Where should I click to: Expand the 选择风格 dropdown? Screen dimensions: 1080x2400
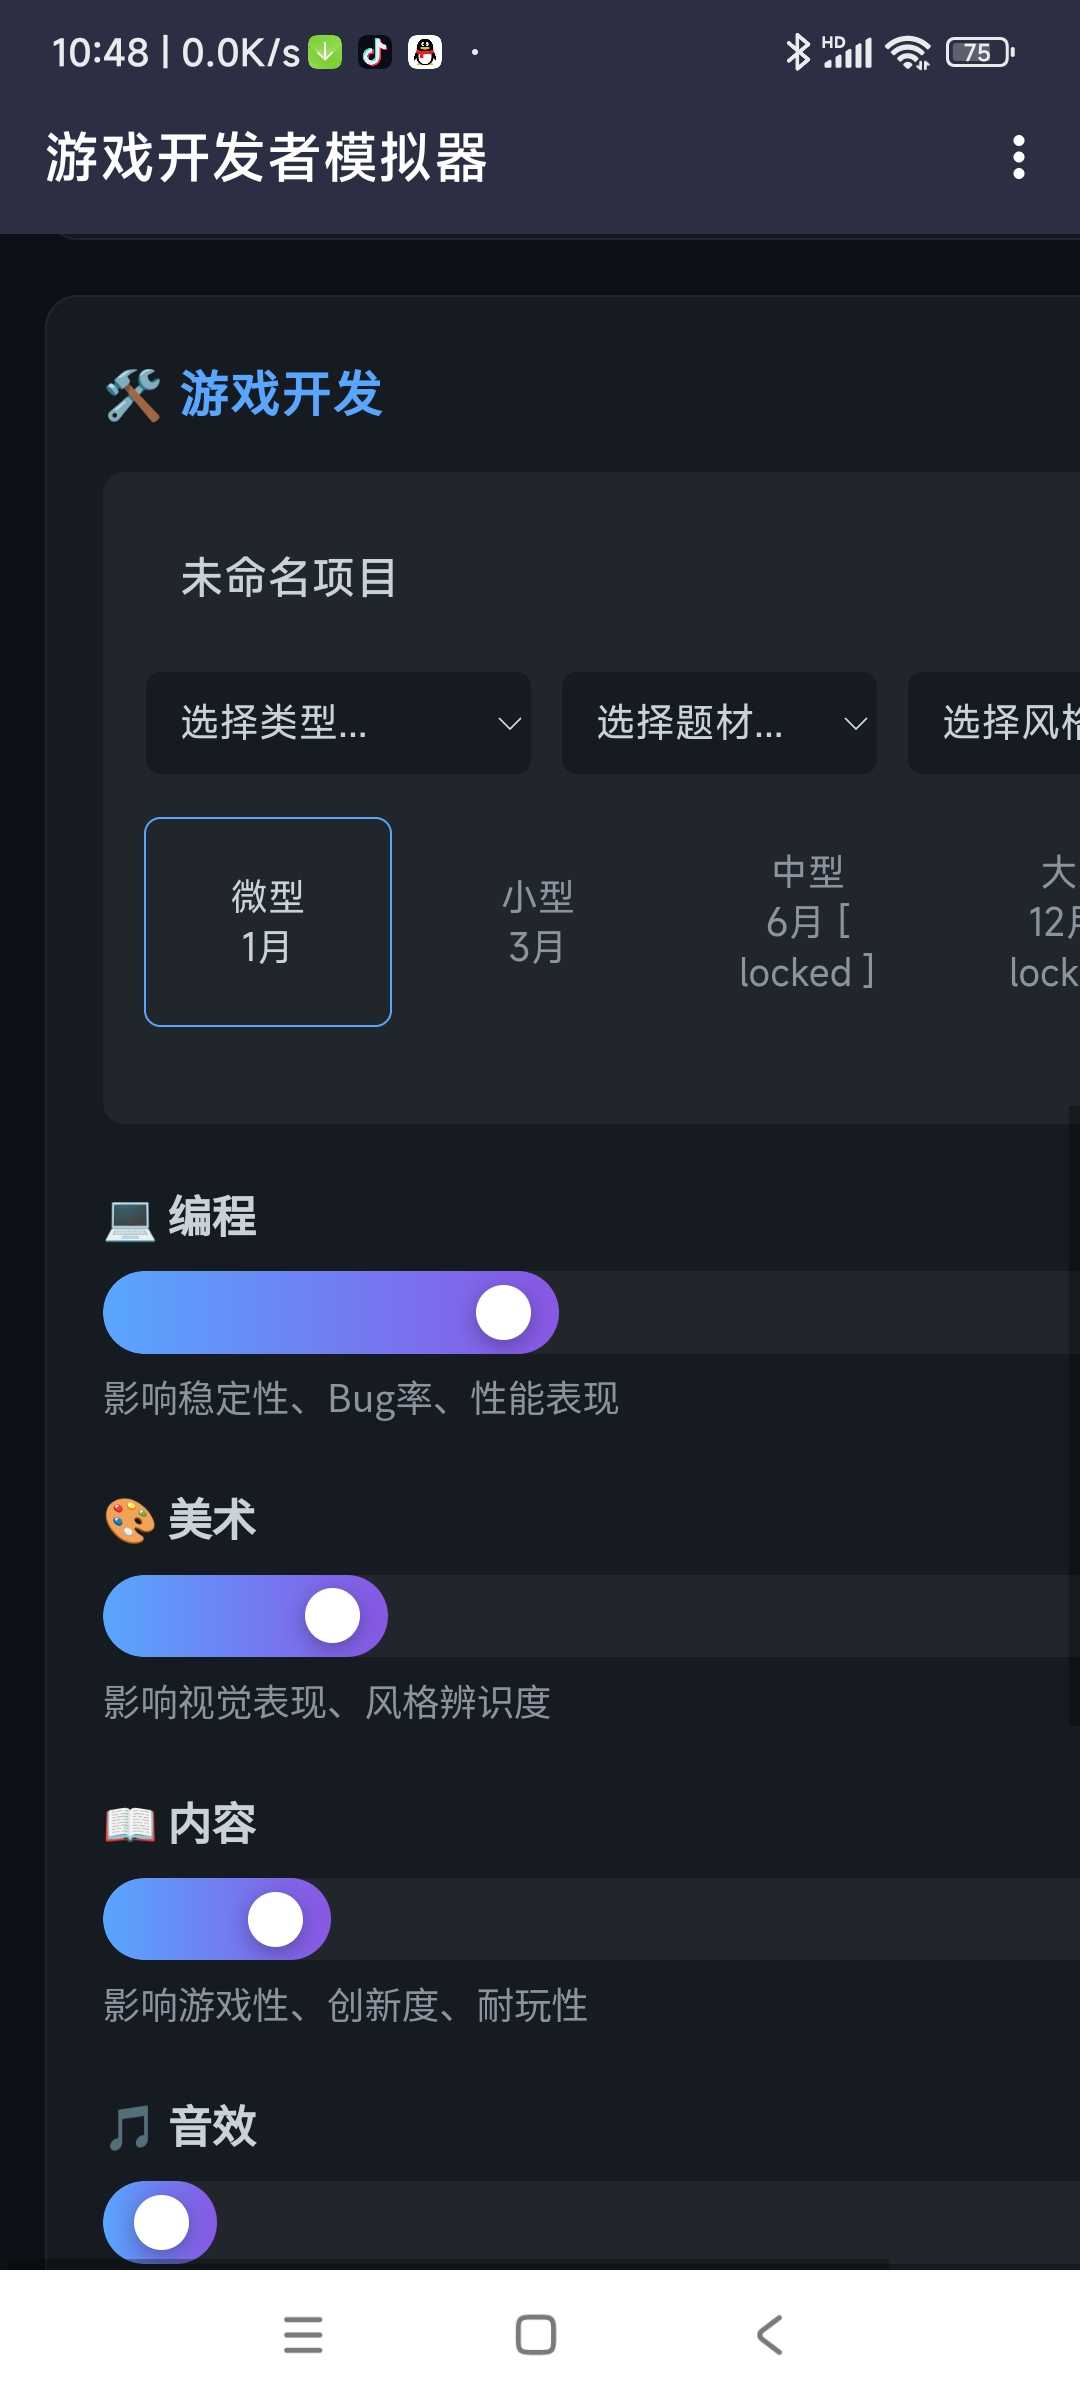1000,723
